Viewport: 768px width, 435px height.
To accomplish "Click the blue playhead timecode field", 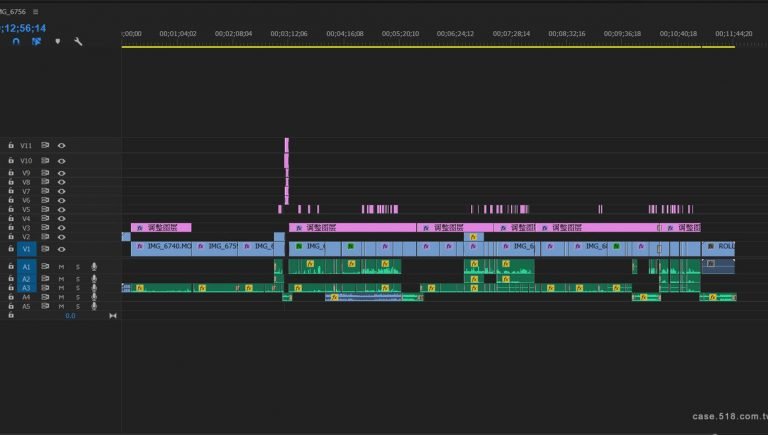I will 24,27.
